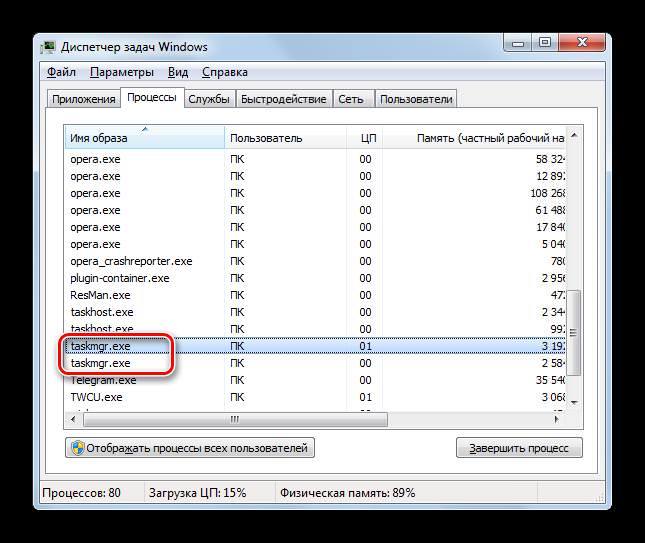Switch to the Службы tab
Screen dimensions: 645x543
(x=209, y=99)
